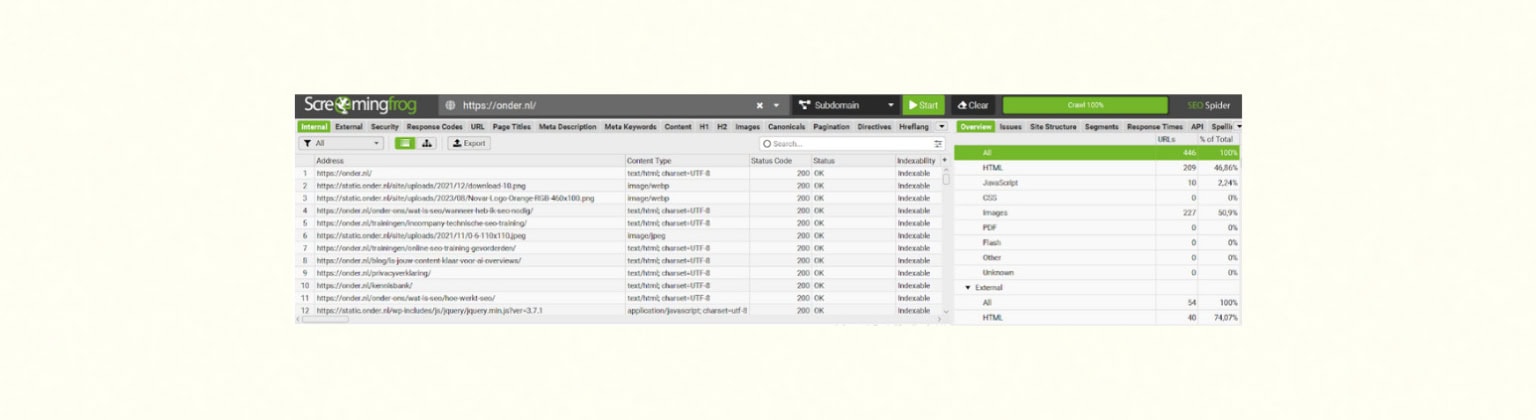The image size is (1536, 420).
Task: Sort by the Indexability column header
Action: 917,160
